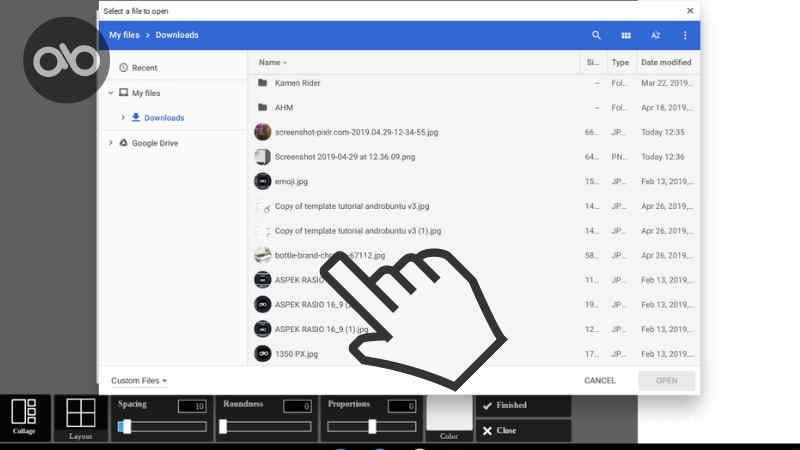The width and height of the screenshot is (800, 450).
Task: Click My files in breadcrumb path
Action: [x=124, y=35]
